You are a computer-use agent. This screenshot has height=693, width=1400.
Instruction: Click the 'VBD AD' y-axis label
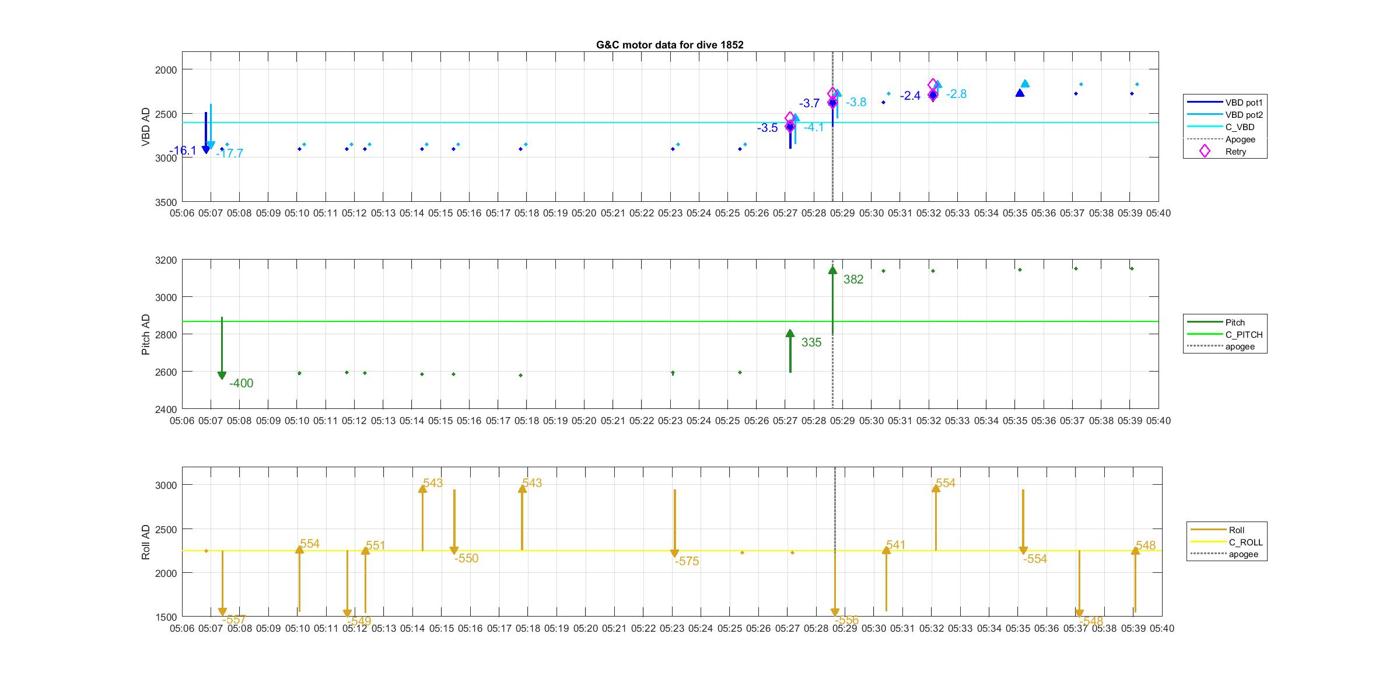click(x=145, y=127)
